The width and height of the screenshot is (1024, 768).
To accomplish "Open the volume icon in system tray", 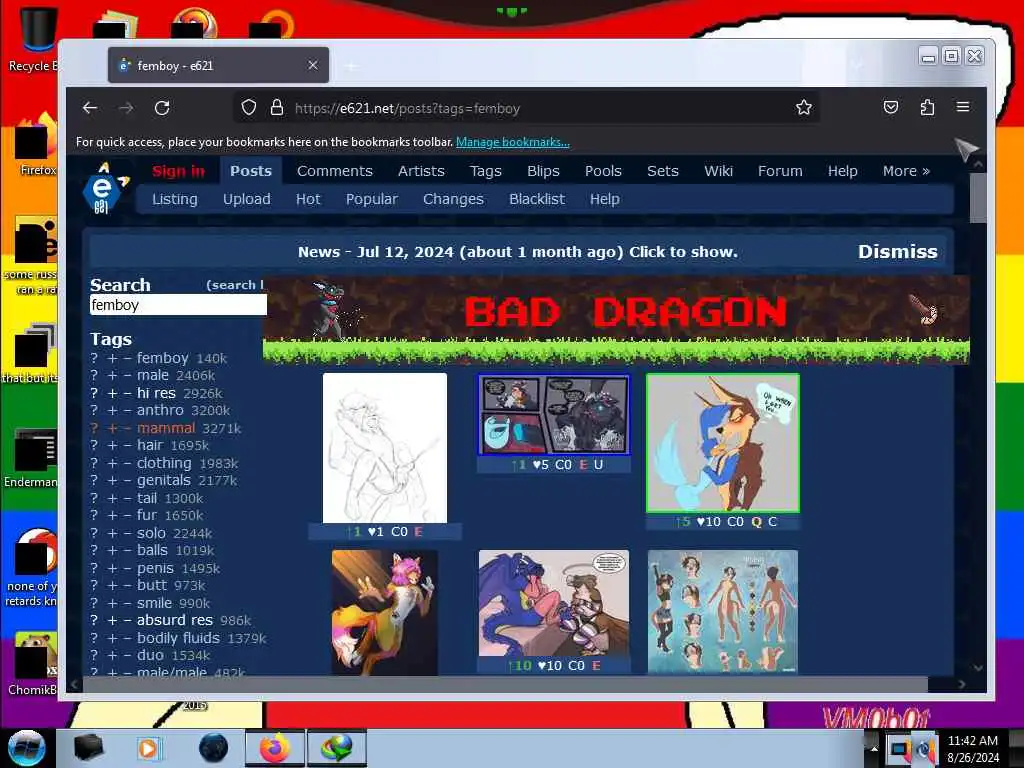I will [x=925, y=749].
